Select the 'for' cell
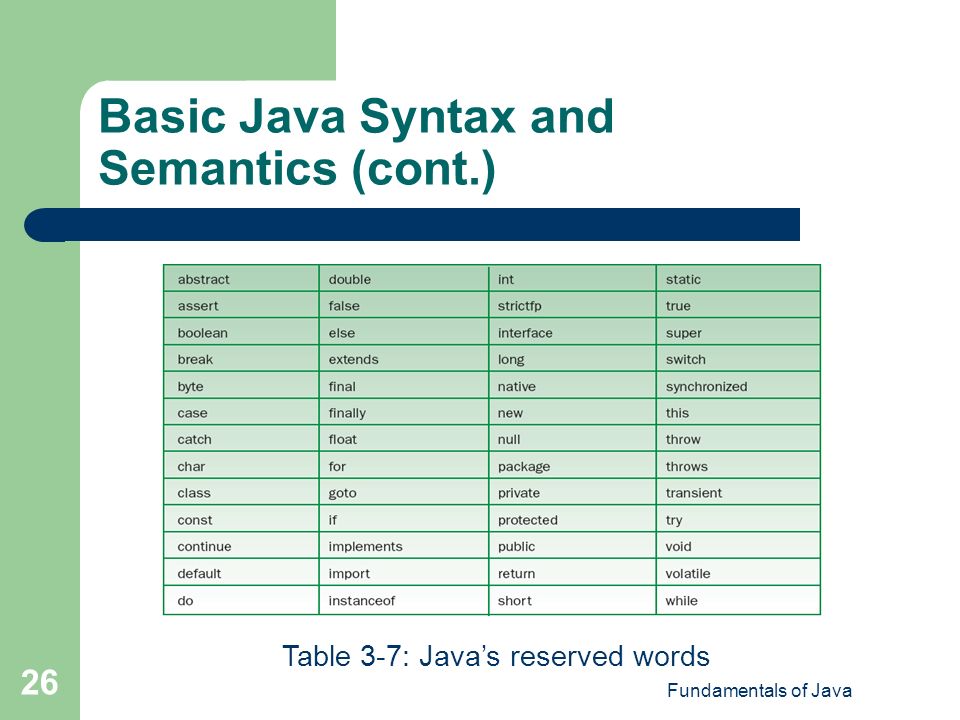 404,466
